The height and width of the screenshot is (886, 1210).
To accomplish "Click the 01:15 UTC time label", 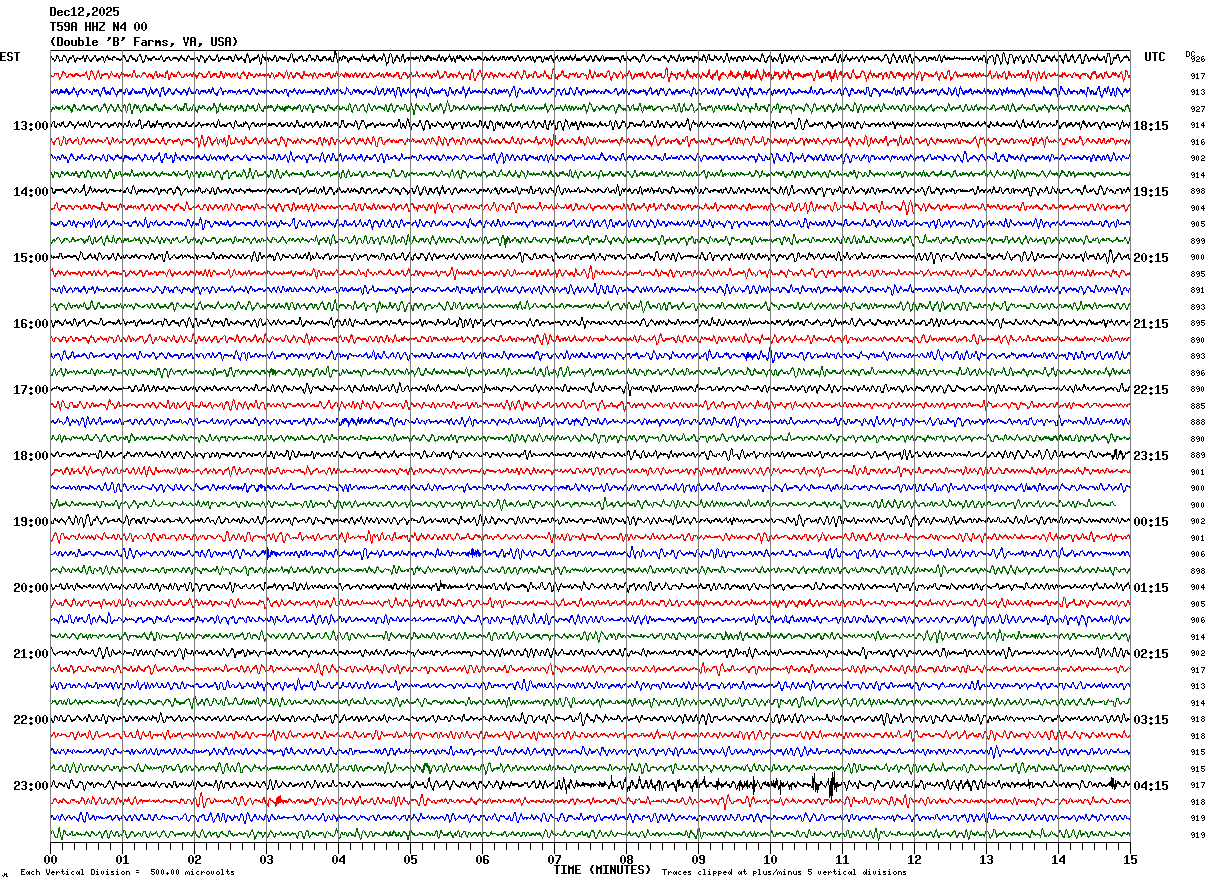I will click(1151, 588).
